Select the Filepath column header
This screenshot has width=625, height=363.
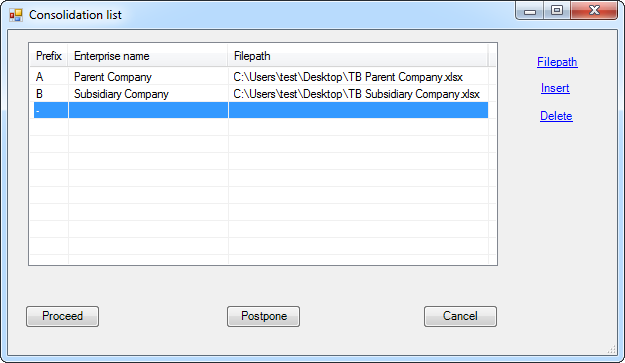tap(358, 56)
